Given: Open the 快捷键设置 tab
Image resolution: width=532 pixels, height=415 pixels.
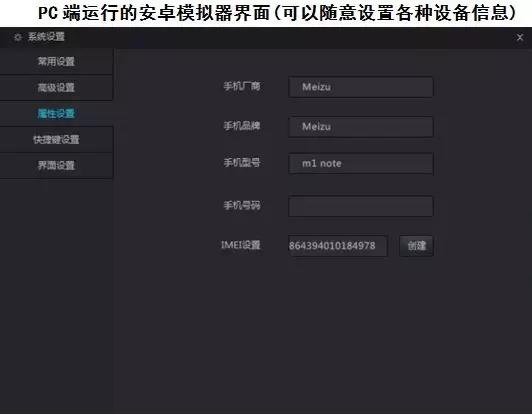Looking at the screenshot, I should (x=56, y=139).
